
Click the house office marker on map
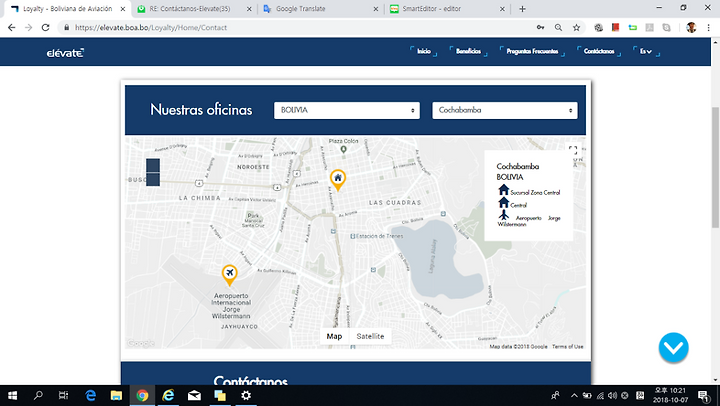[338, 180]
